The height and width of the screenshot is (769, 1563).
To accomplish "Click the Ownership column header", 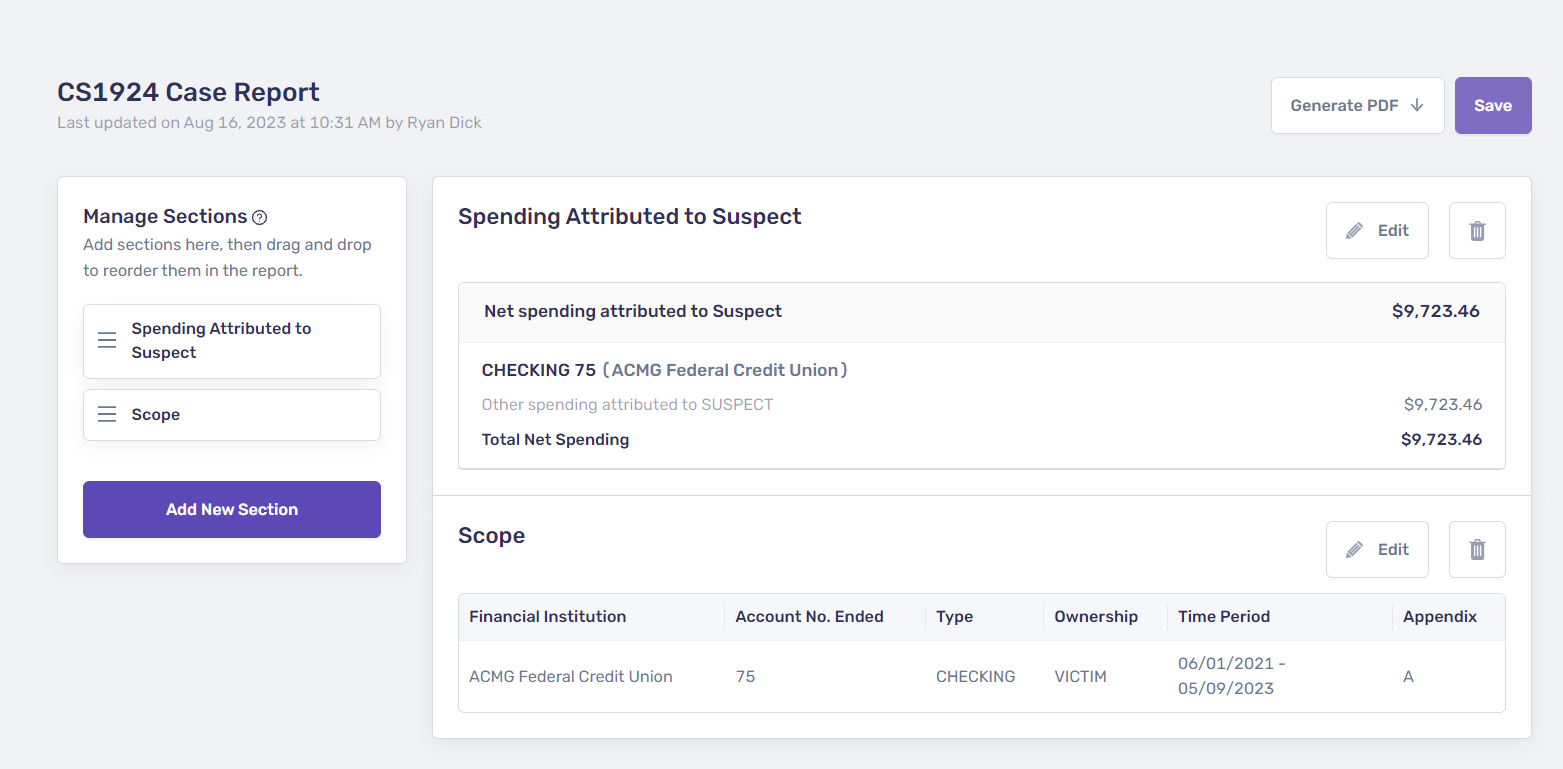I will (1095, 617).
